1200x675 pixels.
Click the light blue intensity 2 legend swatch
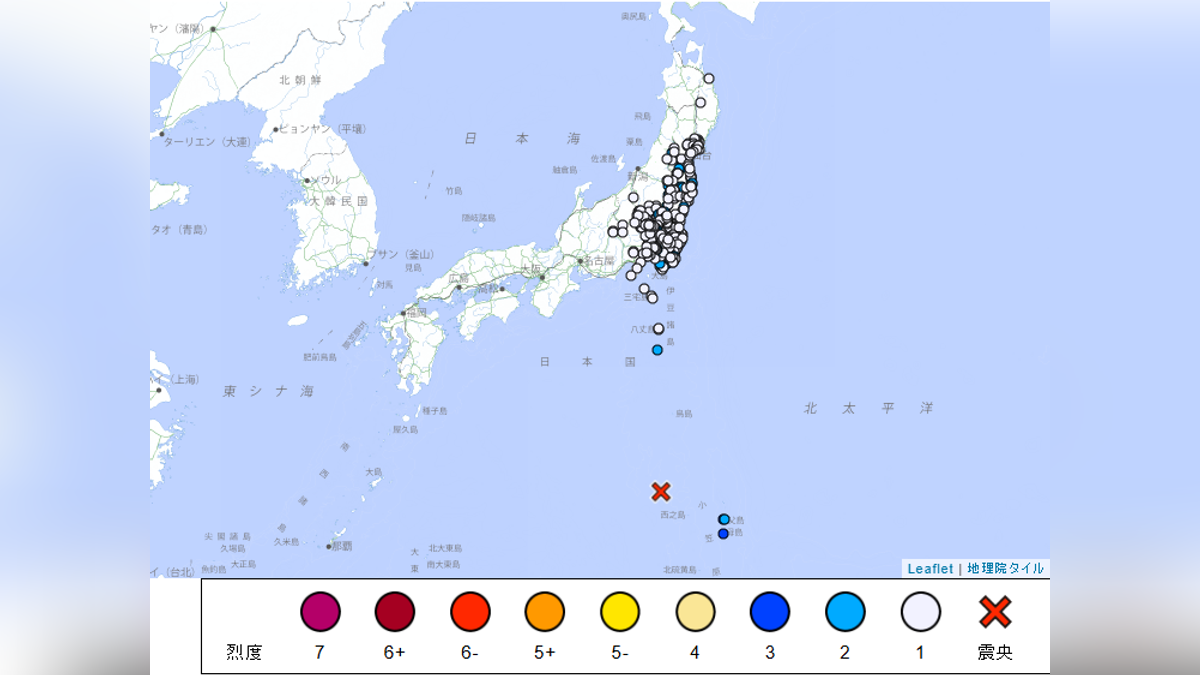point(845,612)
